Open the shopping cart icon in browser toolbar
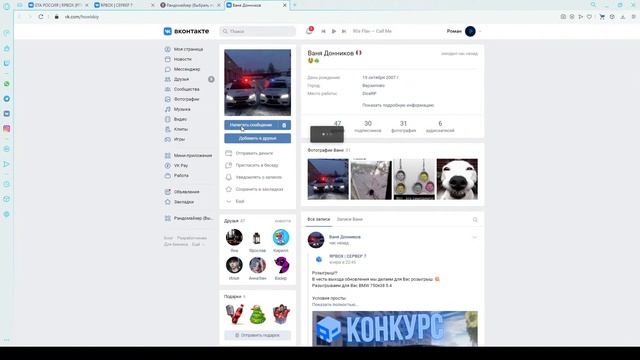Screen dimensions: 640x360 (x=602, y=17)
